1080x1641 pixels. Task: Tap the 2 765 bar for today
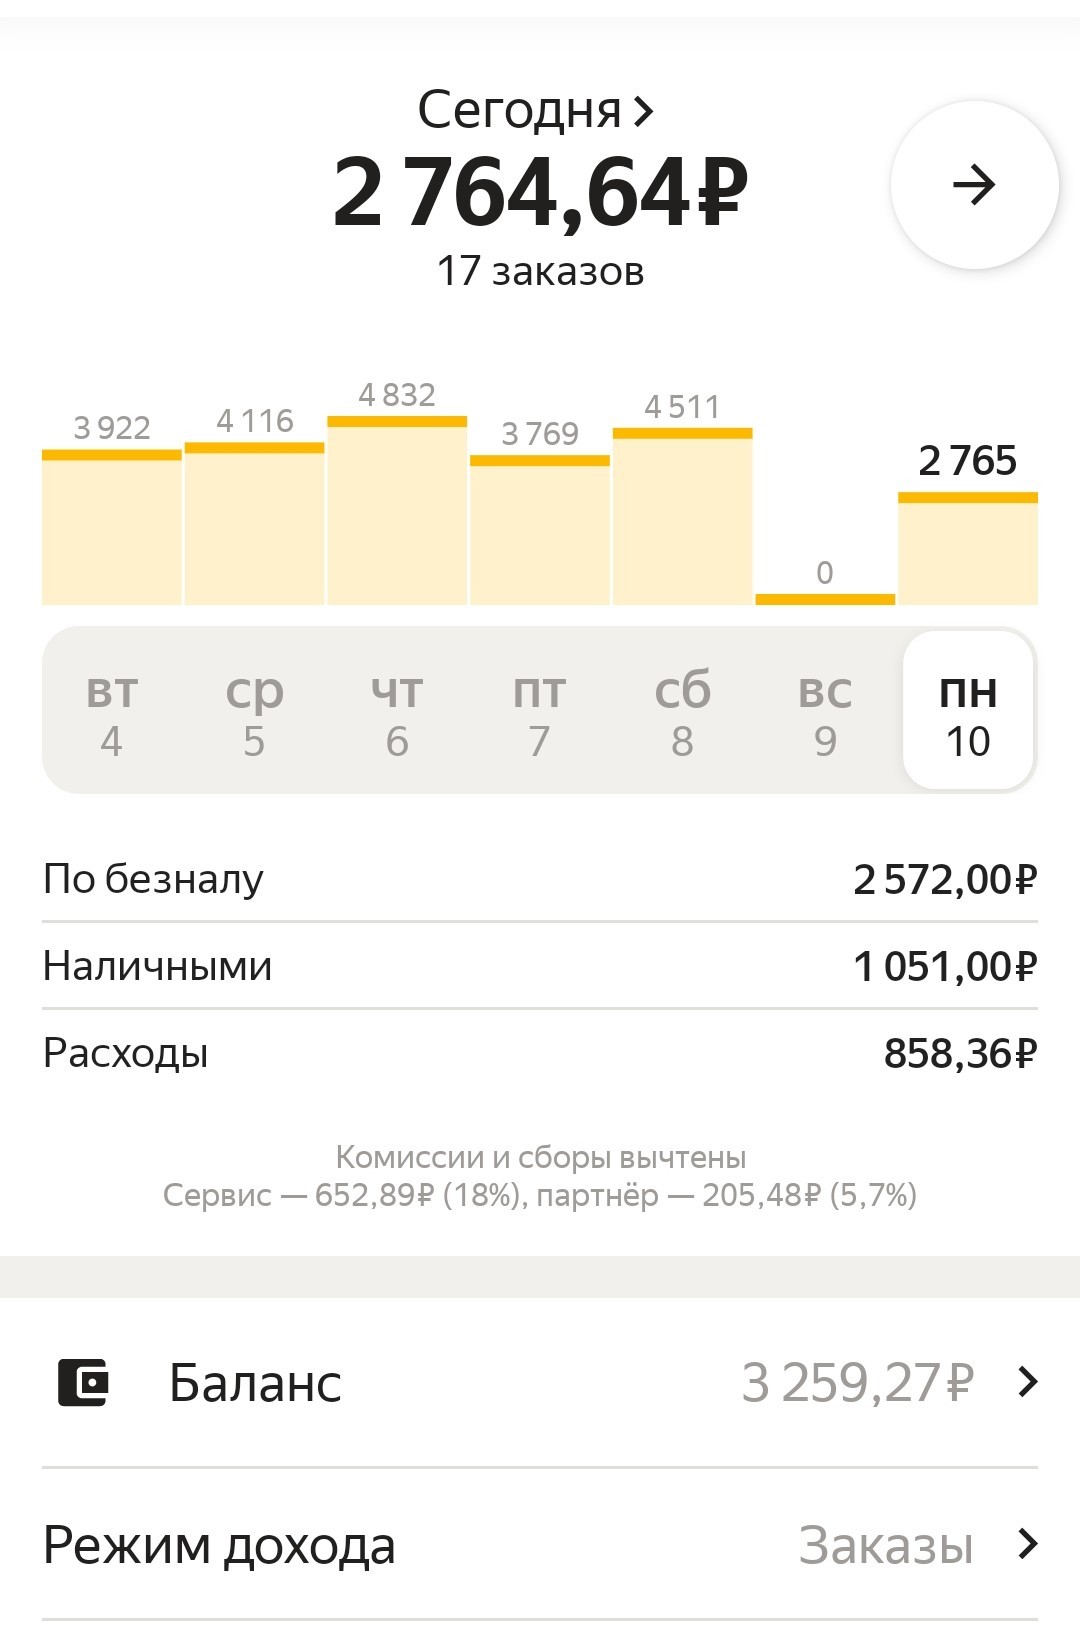[968, 548]
